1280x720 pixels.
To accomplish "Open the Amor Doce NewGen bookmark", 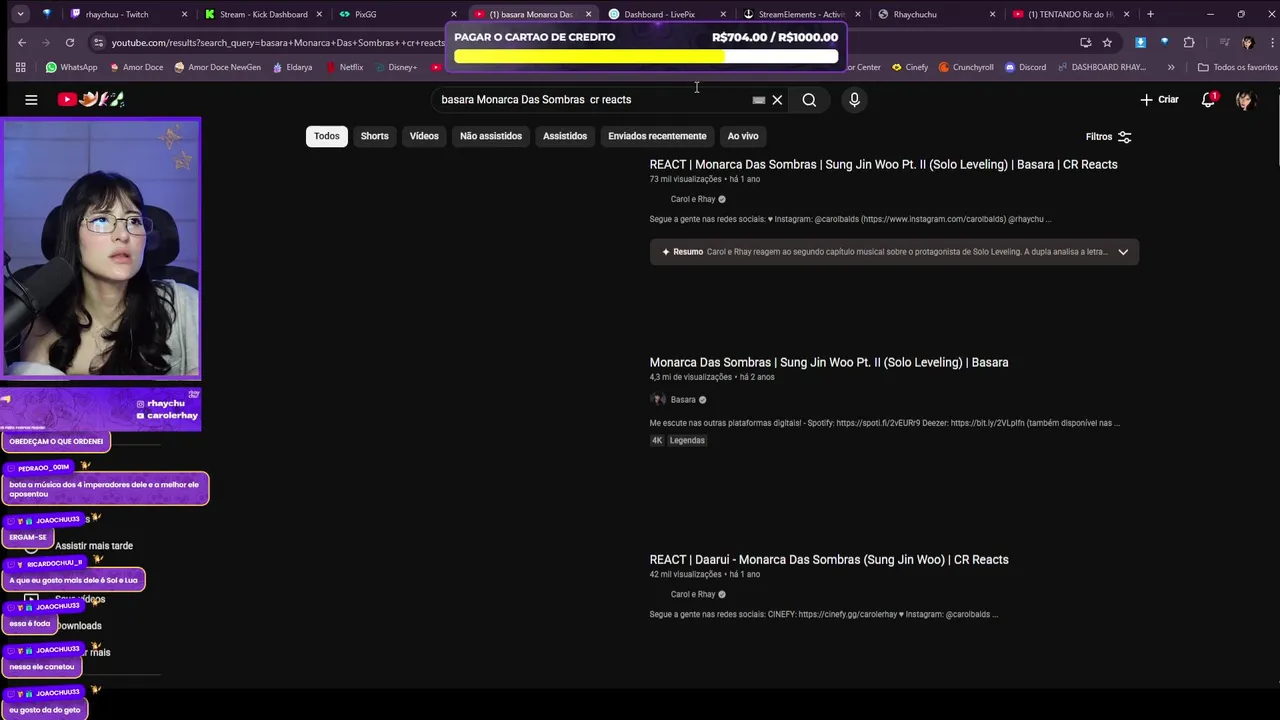I will [217, 67].
